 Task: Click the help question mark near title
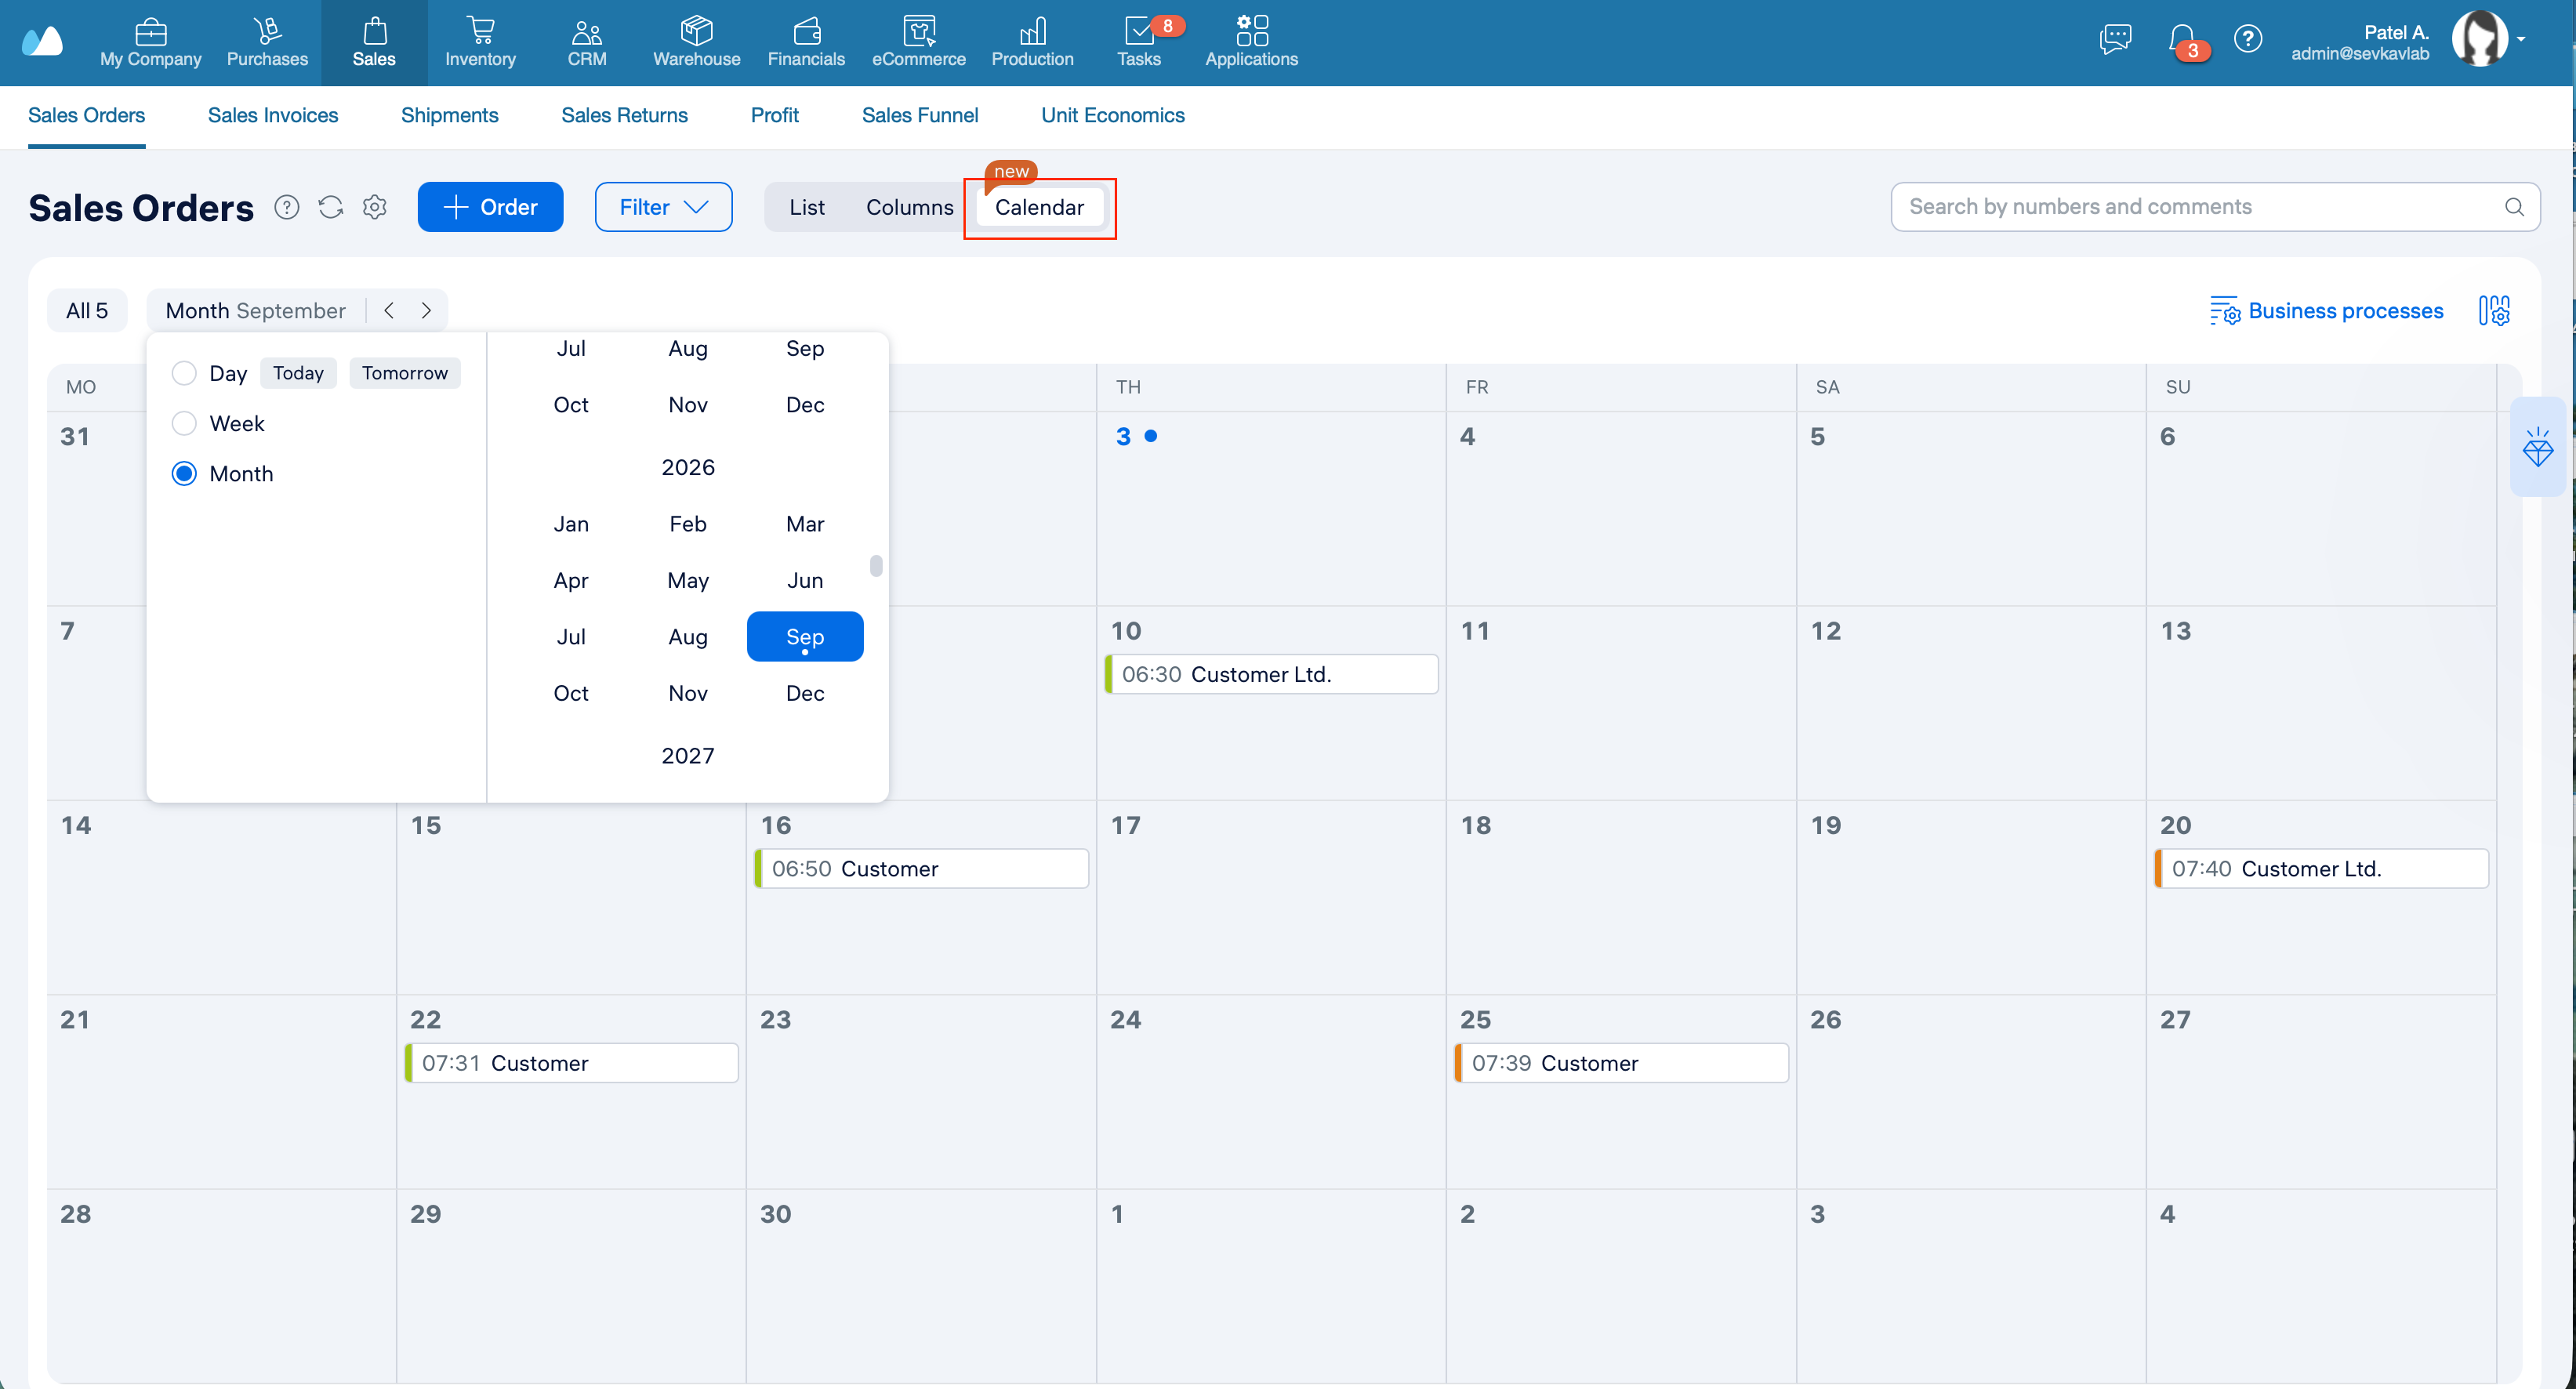(x=287, y=207)
